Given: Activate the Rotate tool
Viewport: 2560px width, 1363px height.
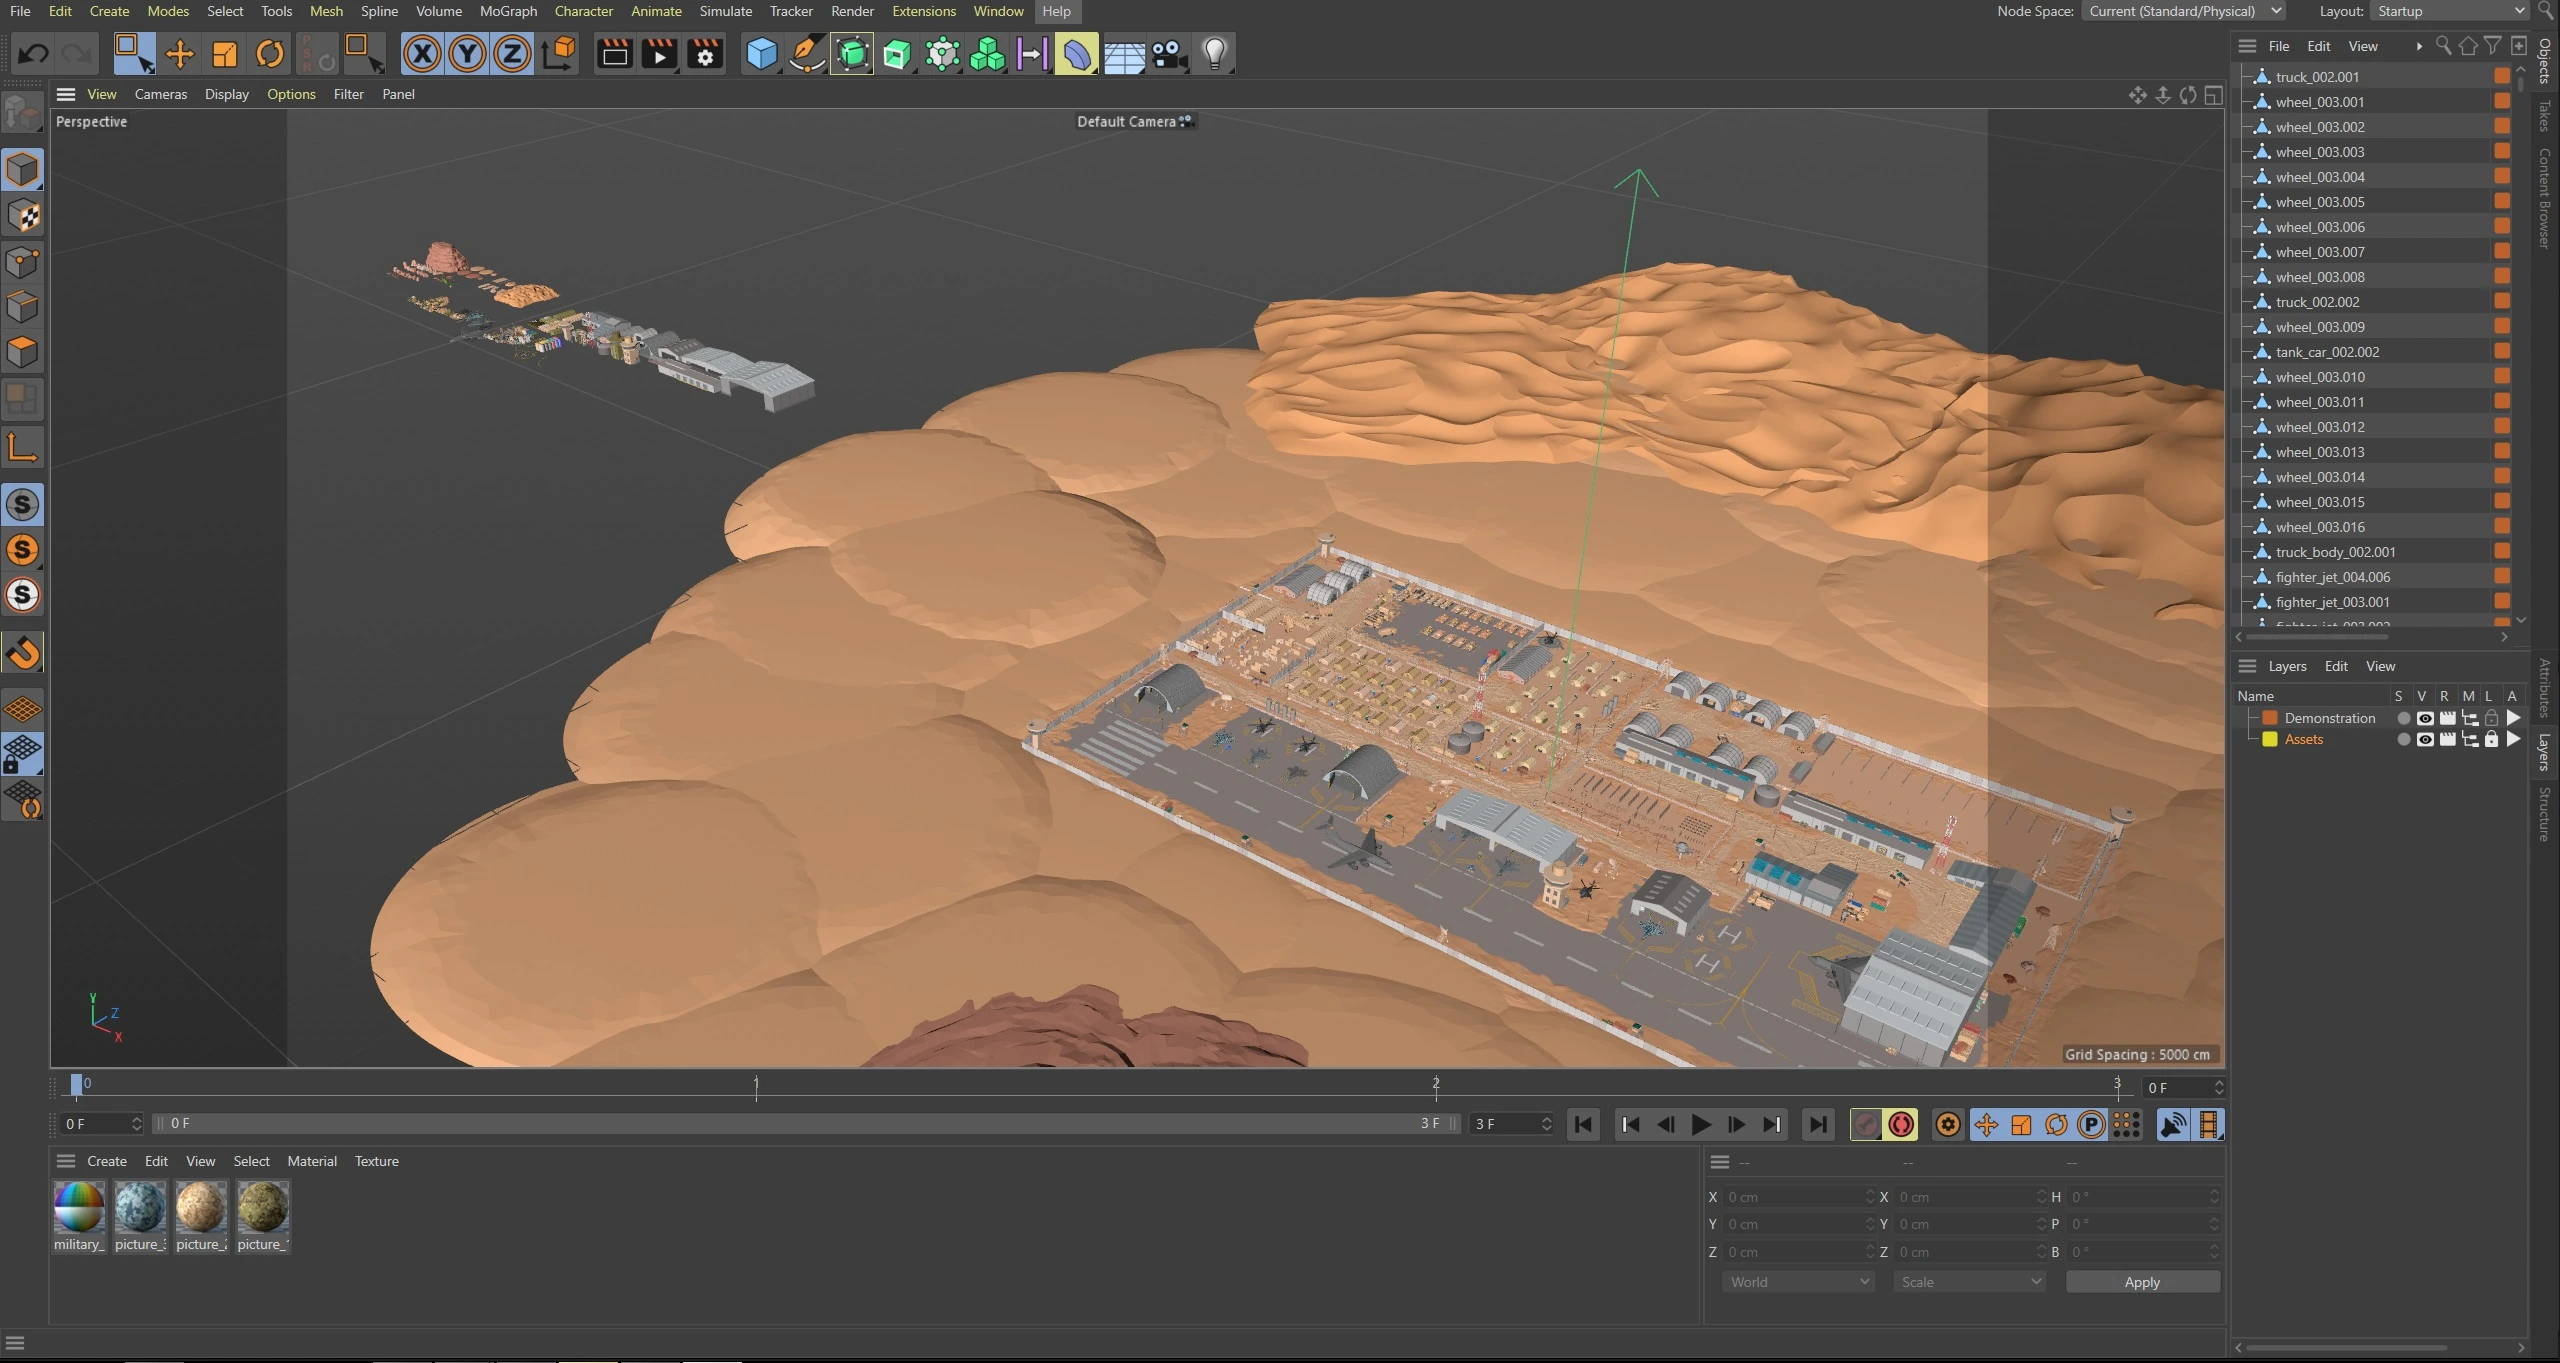Looking at the screenshot, I should [x=270, y=54].
